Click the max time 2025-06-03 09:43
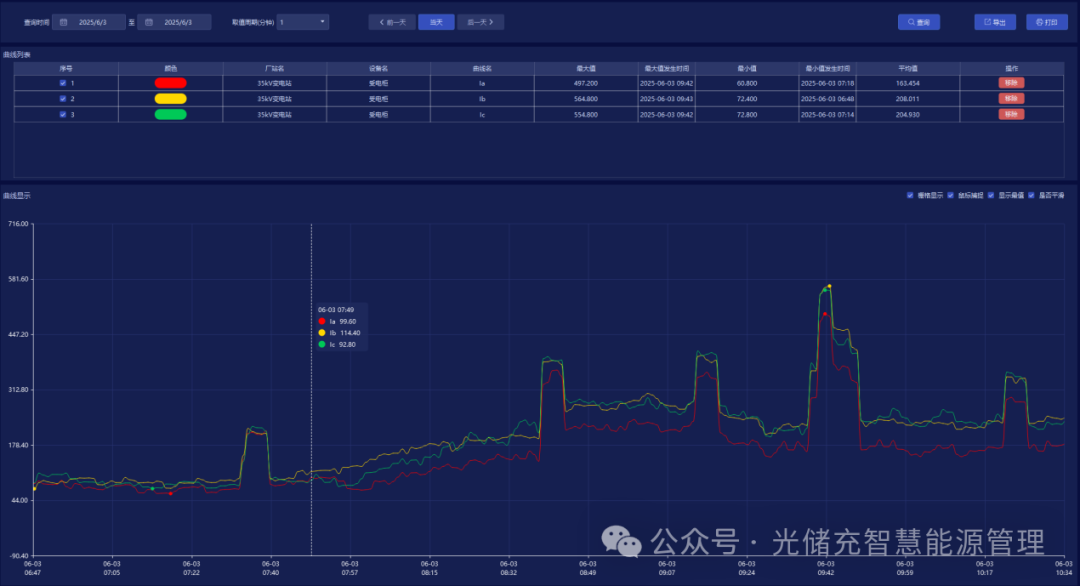Viewport: 1080px width, 586px height. click(x=667, y=98)
